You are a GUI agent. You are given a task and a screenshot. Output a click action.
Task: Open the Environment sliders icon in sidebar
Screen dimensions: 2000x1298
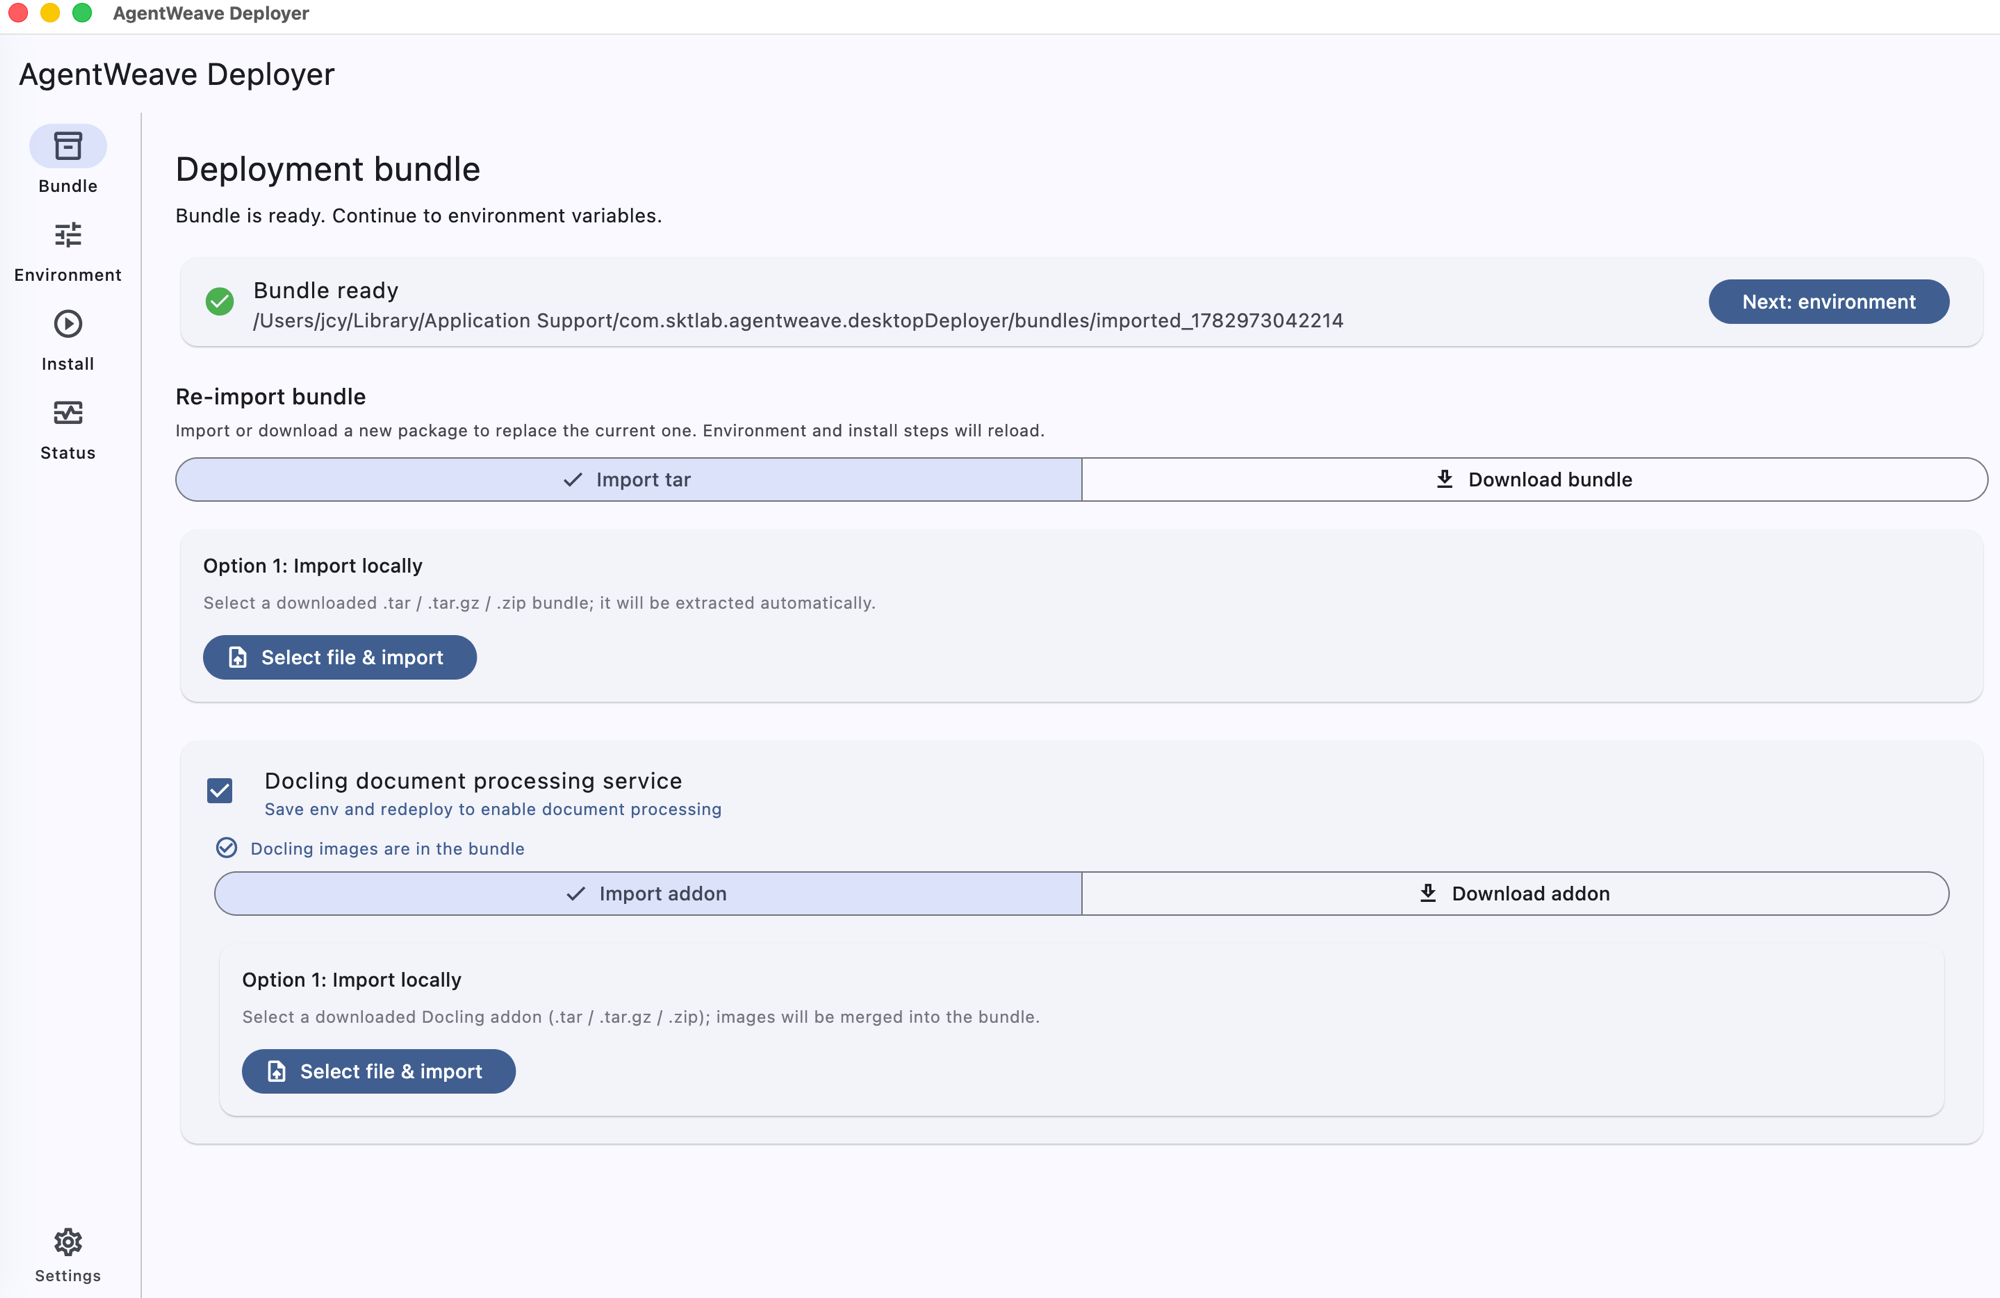68,235
